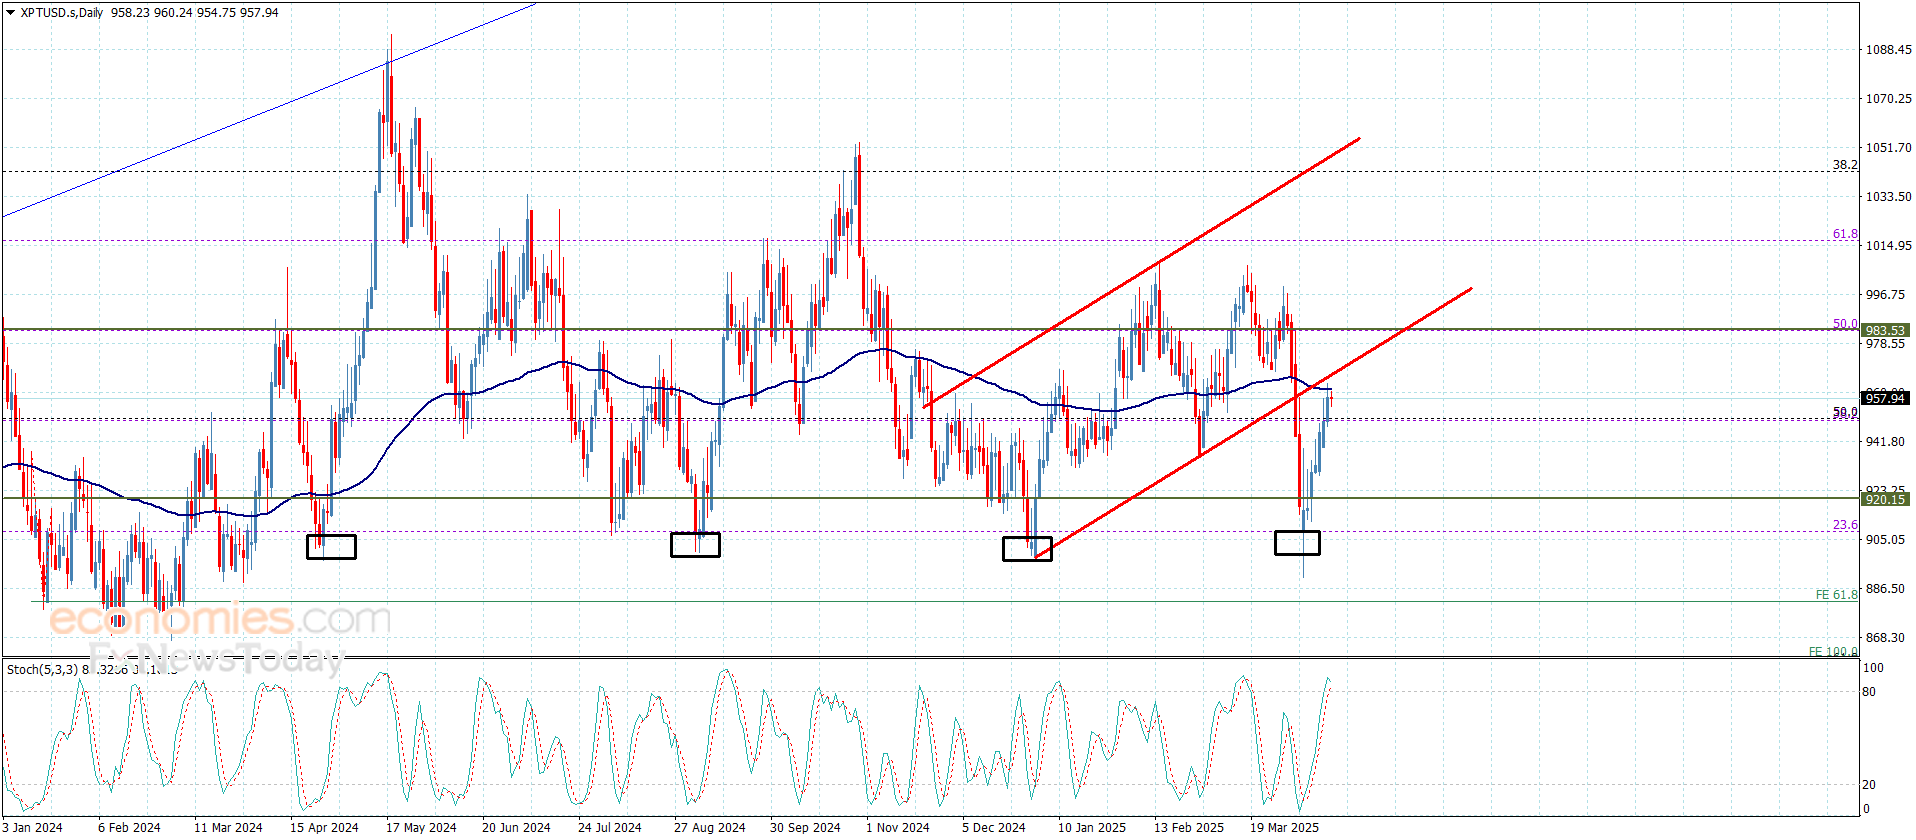1916x840 pixels.
Task: Click the 6 Feb 2024 date label
Action: pos(129,827)
